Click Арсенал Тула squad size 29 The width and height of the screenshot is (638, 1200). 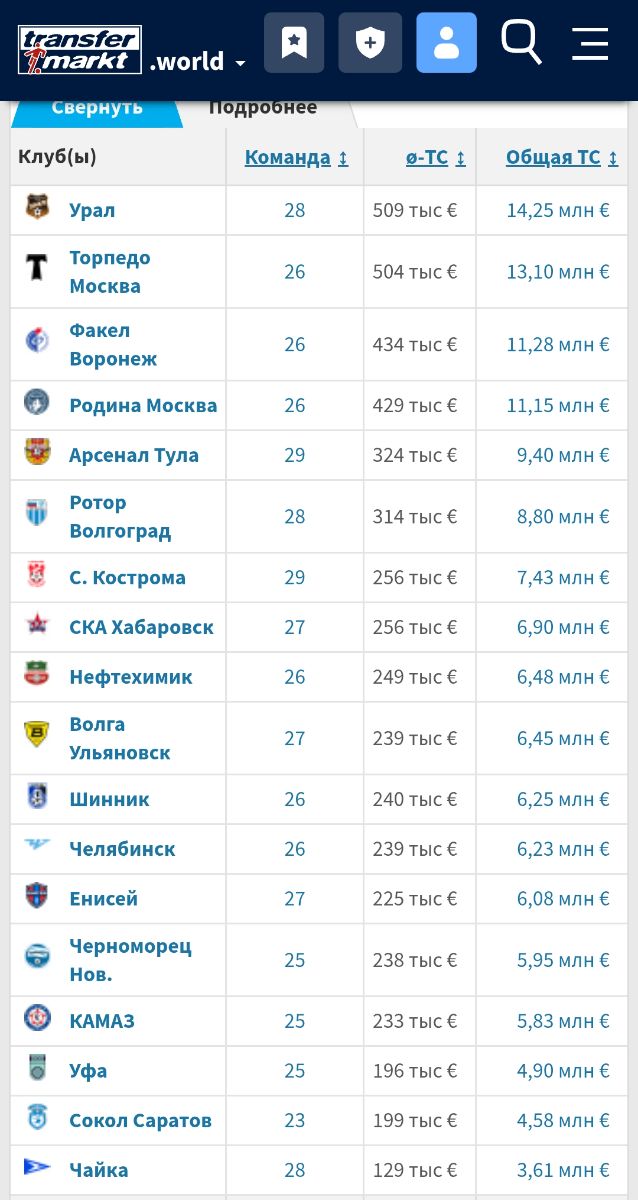point(294,455)
